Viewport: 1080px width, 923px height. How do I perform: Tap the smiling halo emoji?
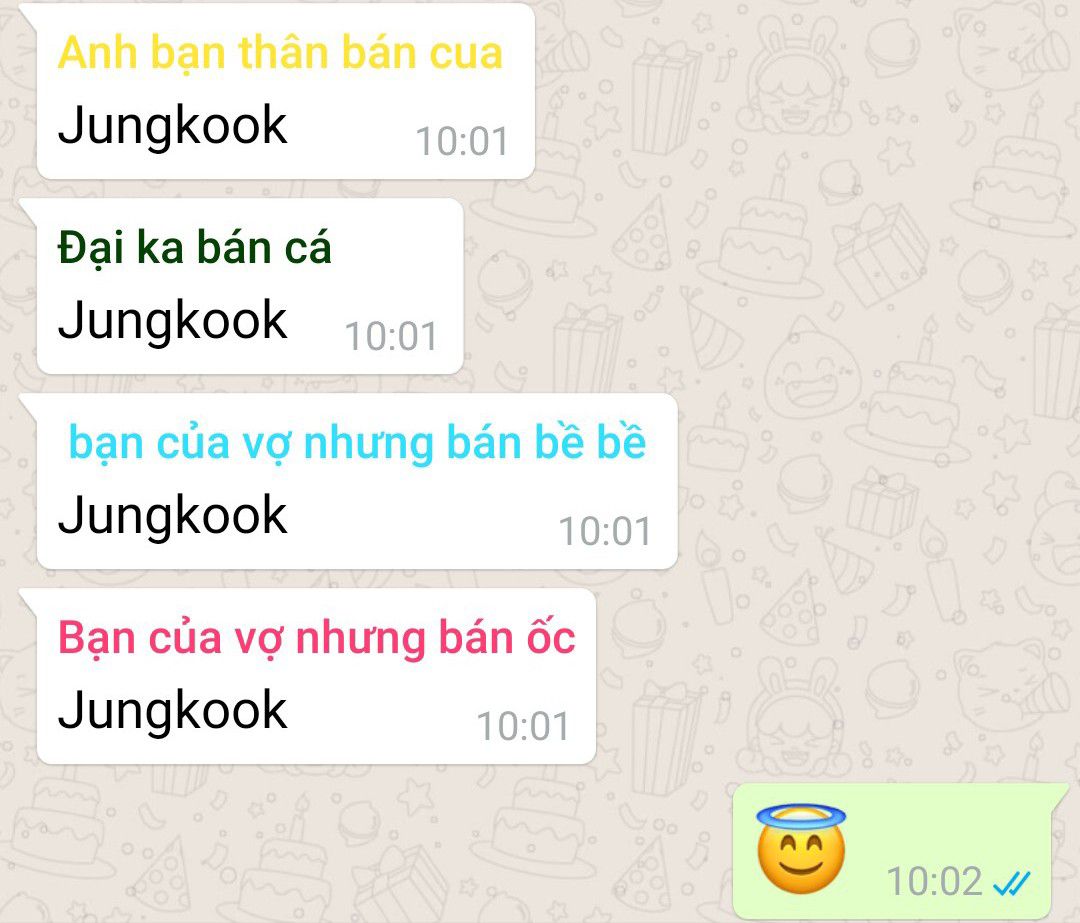point(800,849)
